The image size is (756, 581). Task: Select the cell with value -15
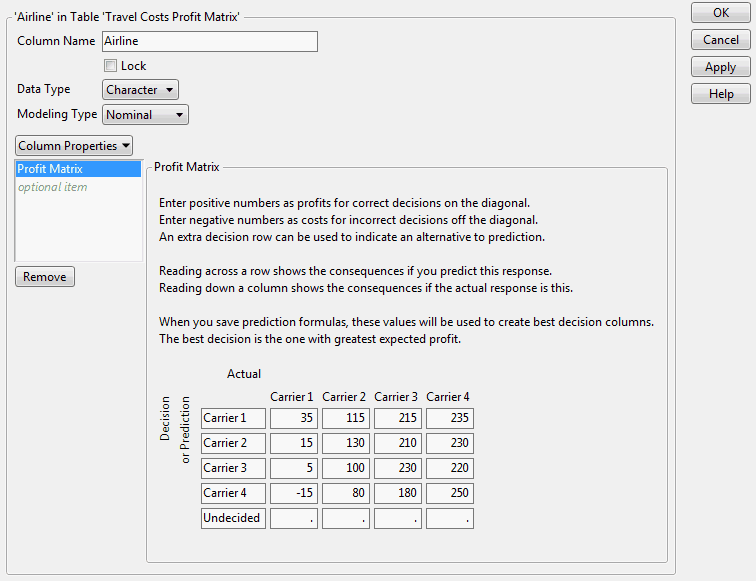coord(293,493)
